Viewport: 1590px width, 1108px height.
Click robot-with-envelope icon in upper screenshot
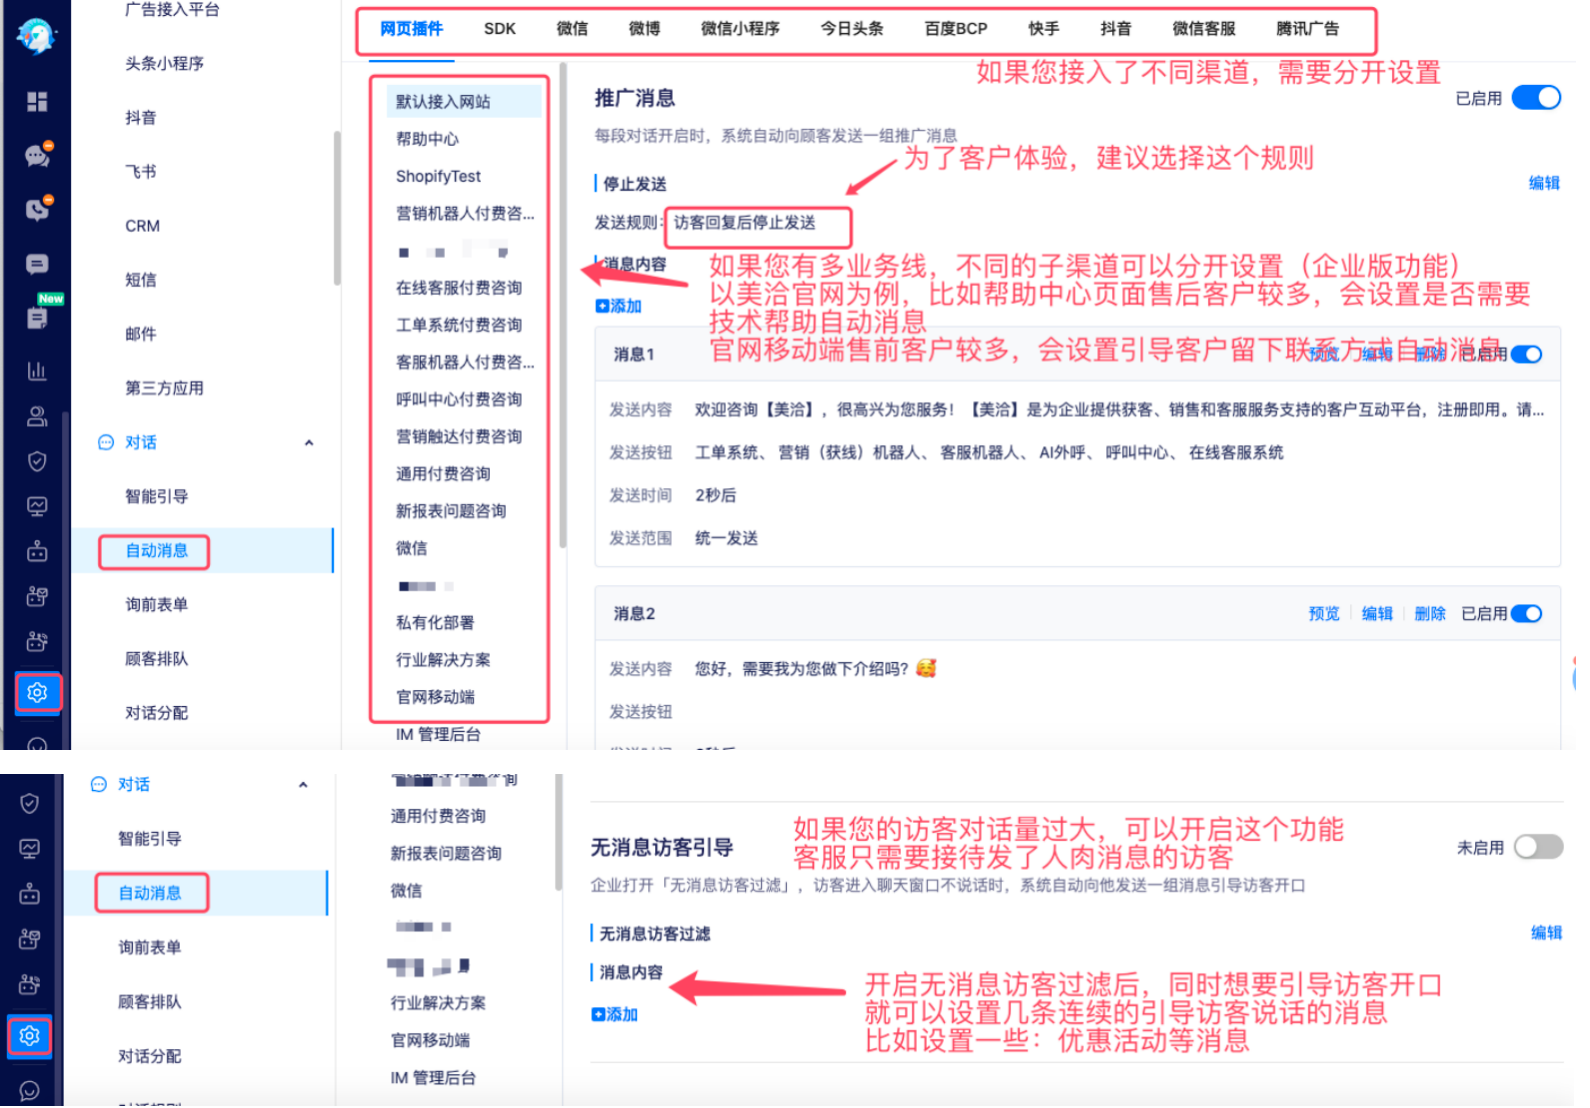[37, 596]
